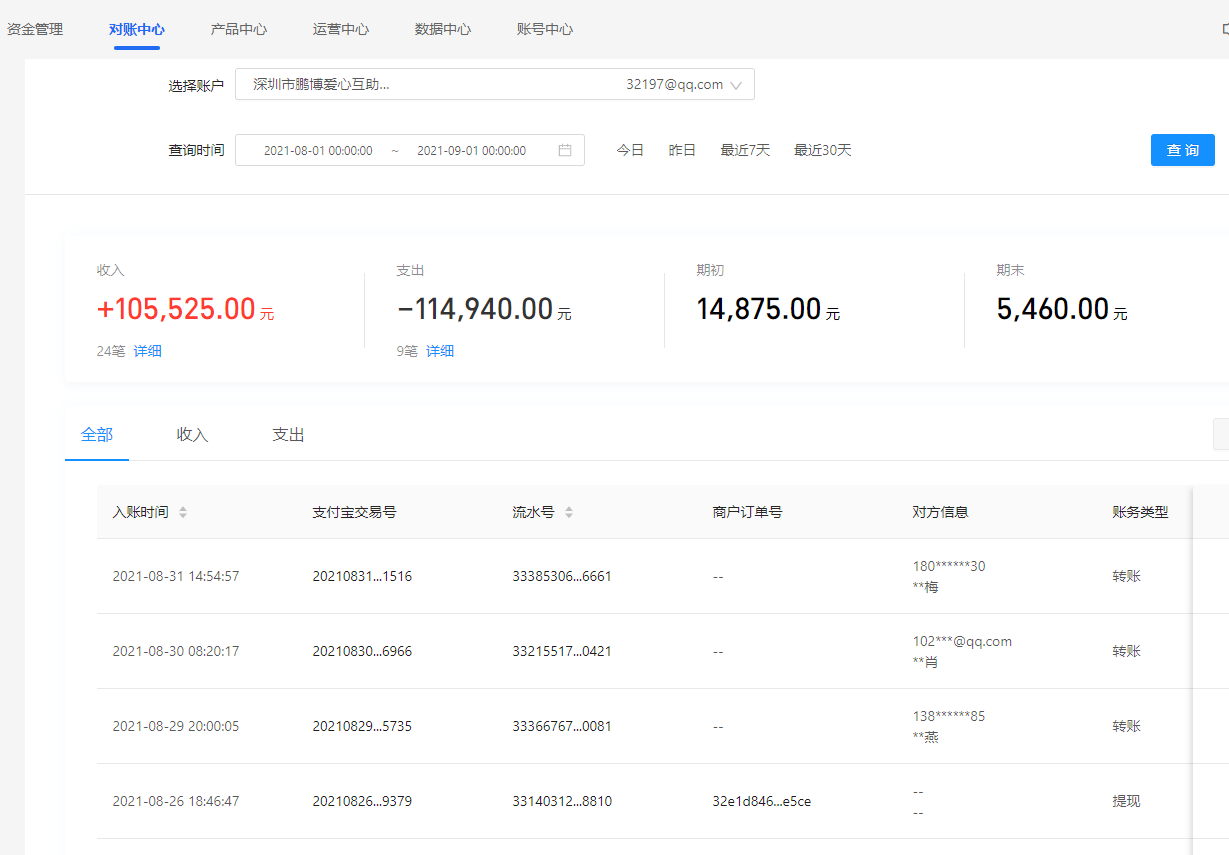Open 详细 link under 支出 total
Viewport: 1229px width, 855px height.
(x=440, y=351)
